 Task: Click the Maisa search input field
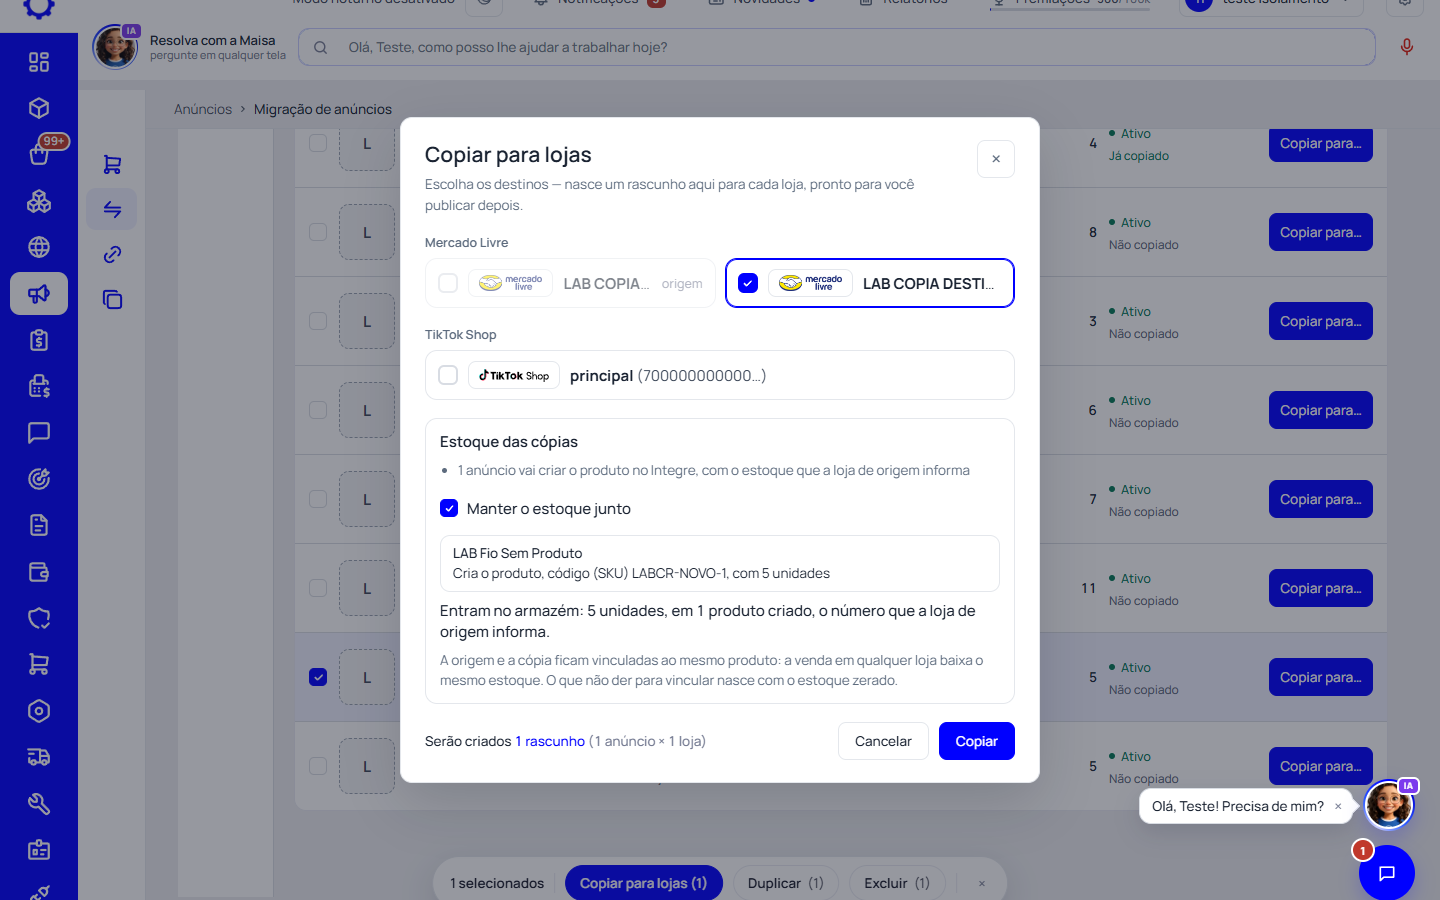(x=836, y=47)
